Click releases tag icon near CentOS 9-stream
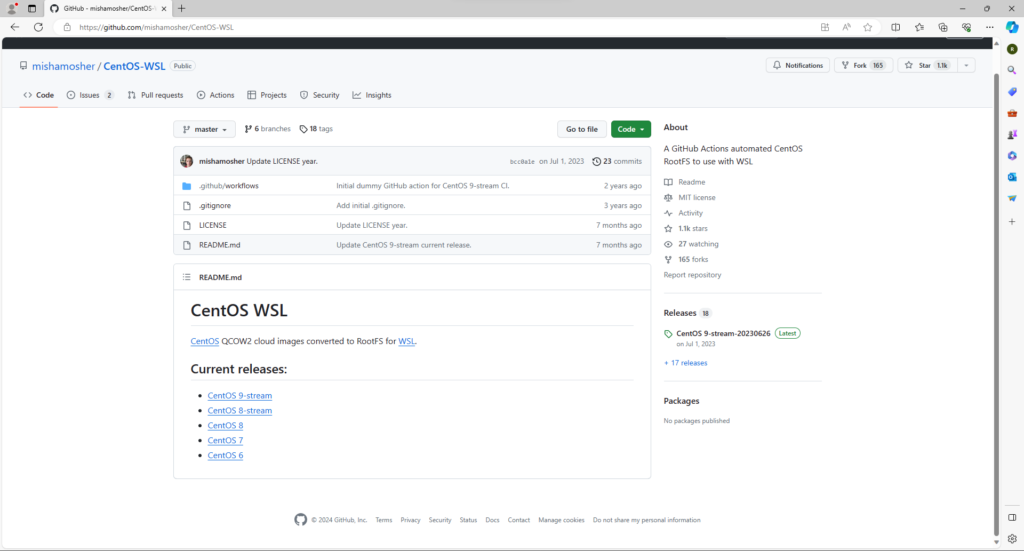This screenshot has width=1024, height=551. coord(668,334)
